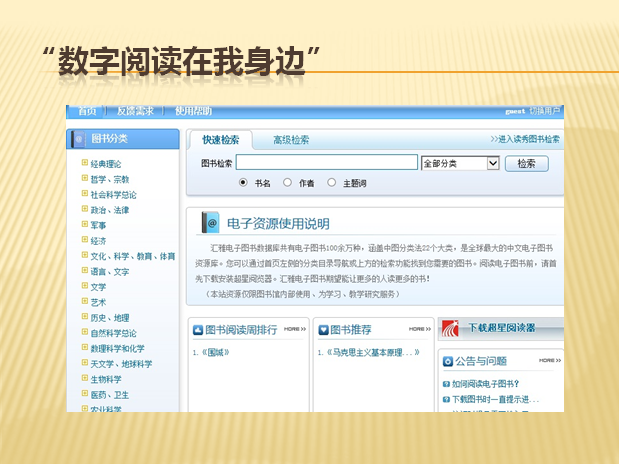
Task: Switch to the 高级检索 tab
Action: coord(291,140)
